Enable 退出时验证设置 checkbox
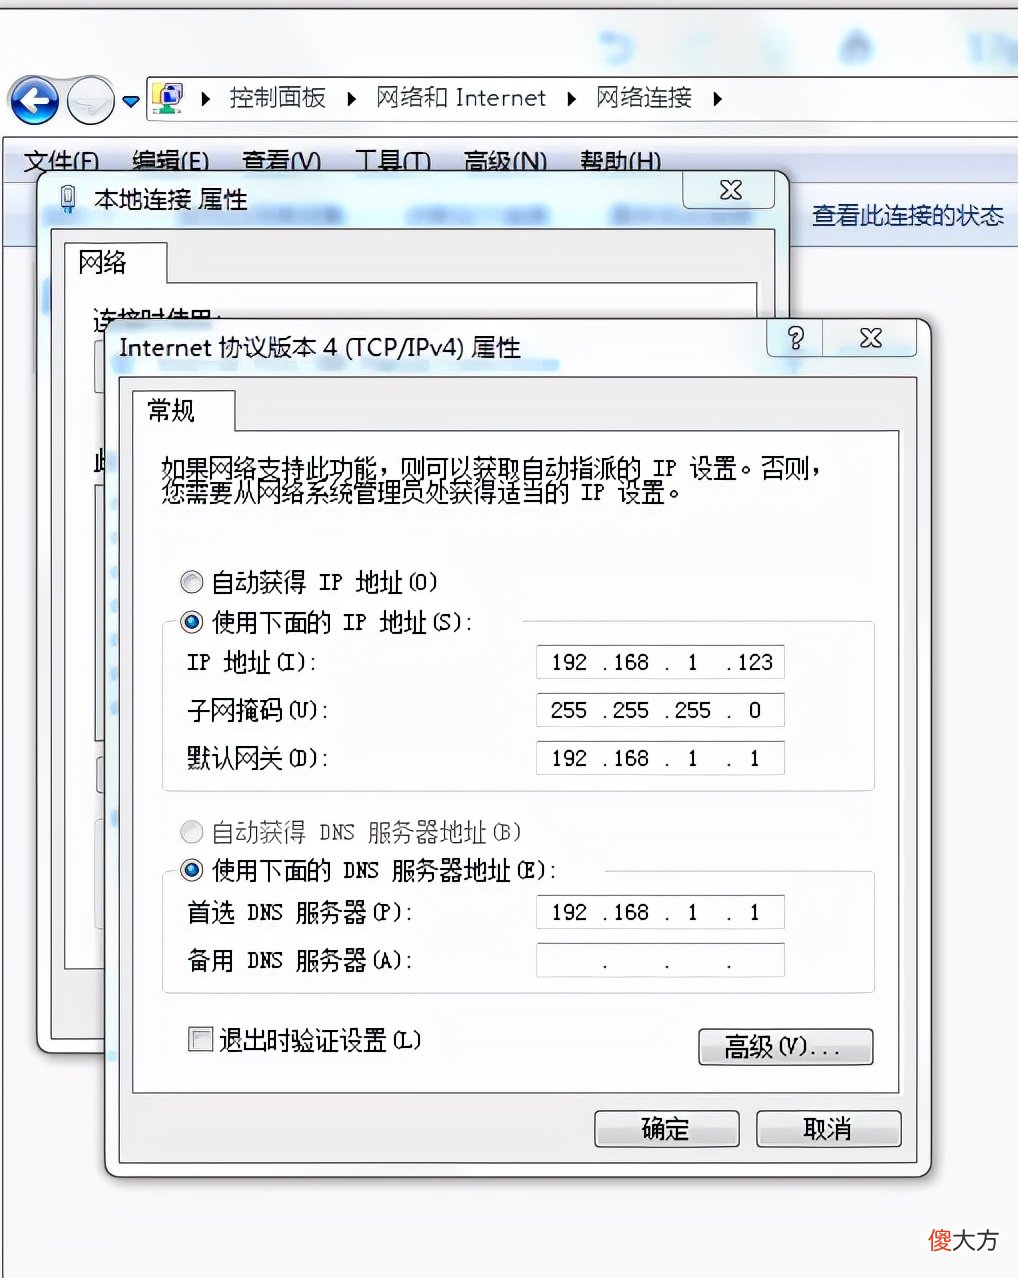This screenshot has height=1278, width=1018. 200,1039
